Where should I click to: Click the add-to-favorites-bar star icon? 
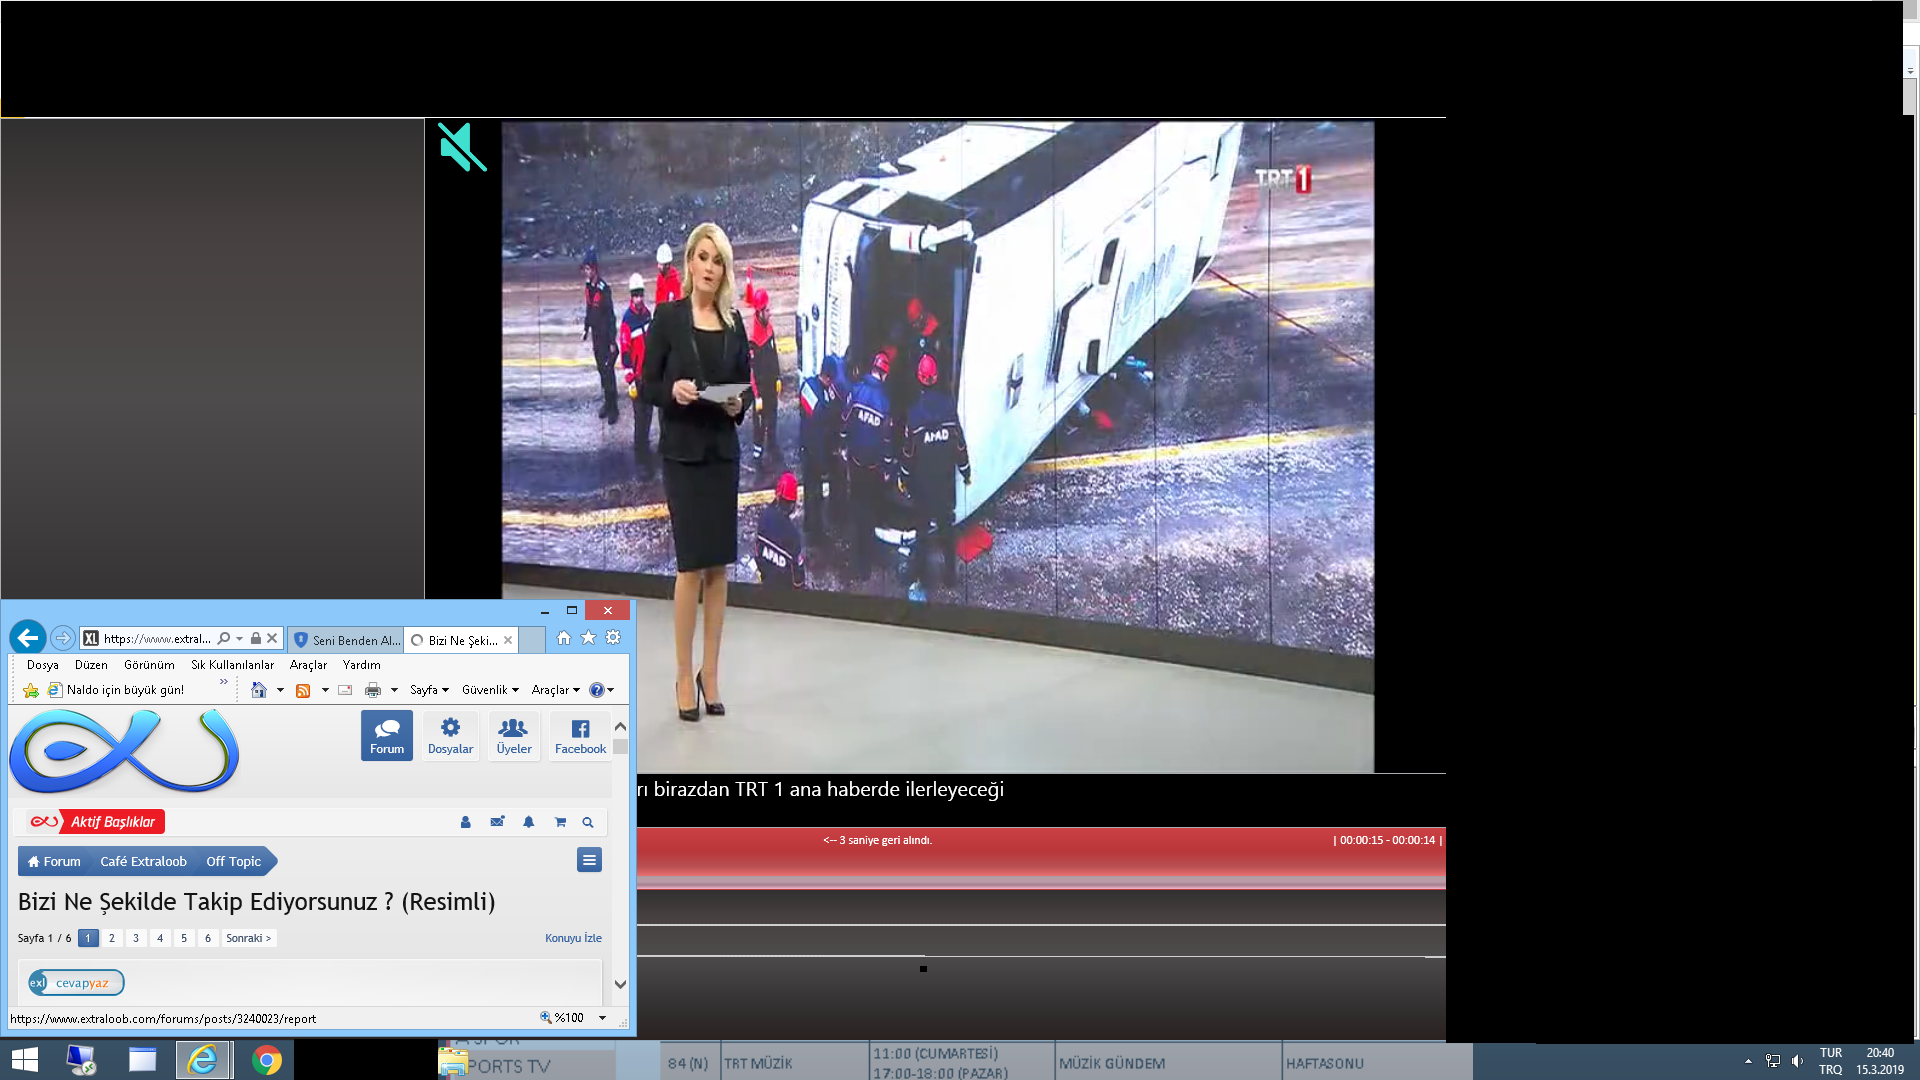point(31,690)
